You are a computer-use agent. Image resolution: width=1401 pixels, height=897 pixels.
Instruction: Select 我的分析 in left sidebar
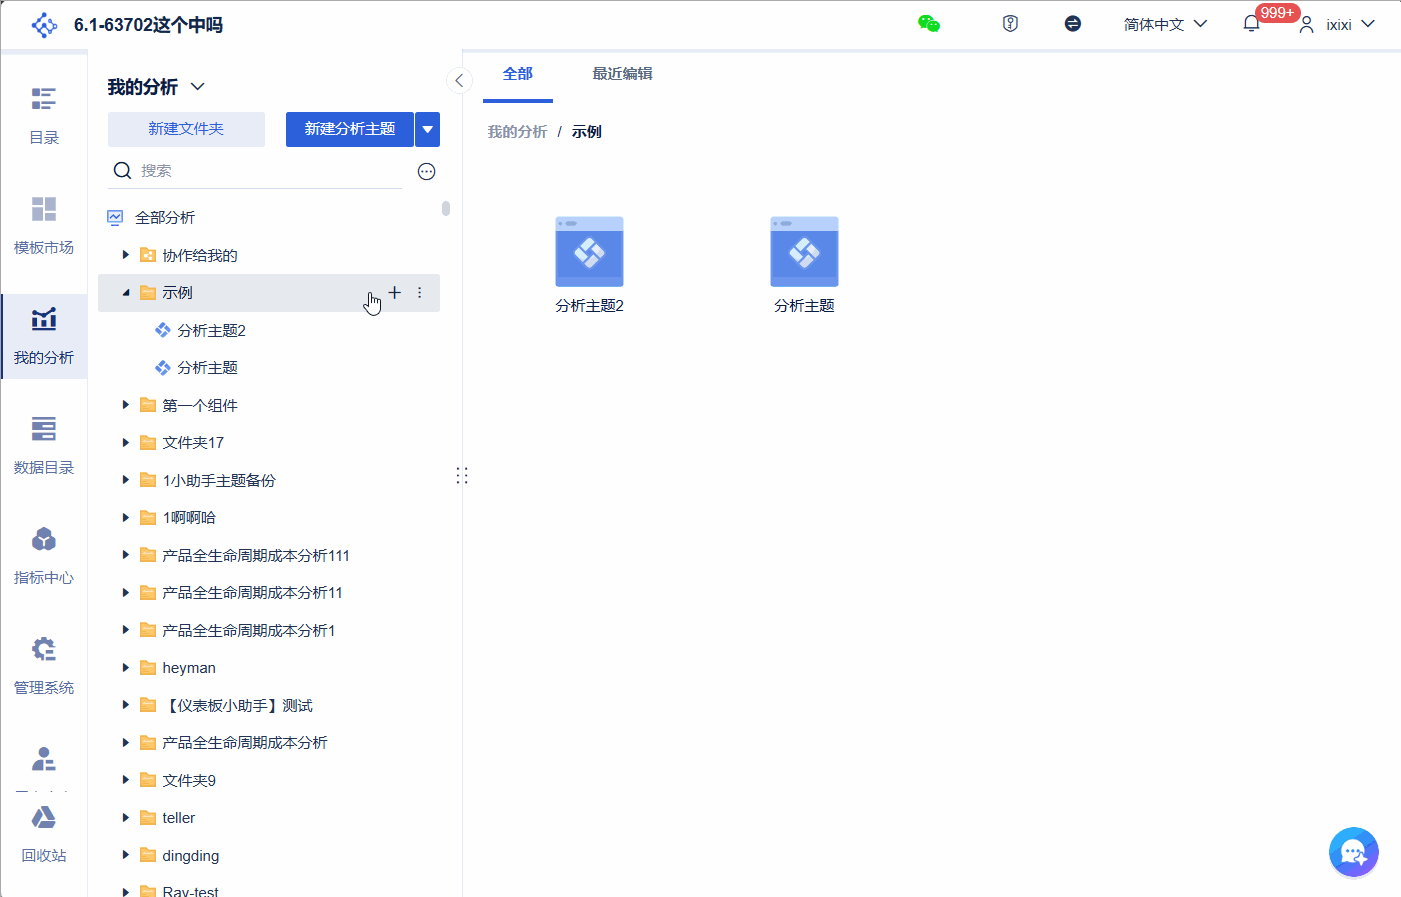point(44,336)
